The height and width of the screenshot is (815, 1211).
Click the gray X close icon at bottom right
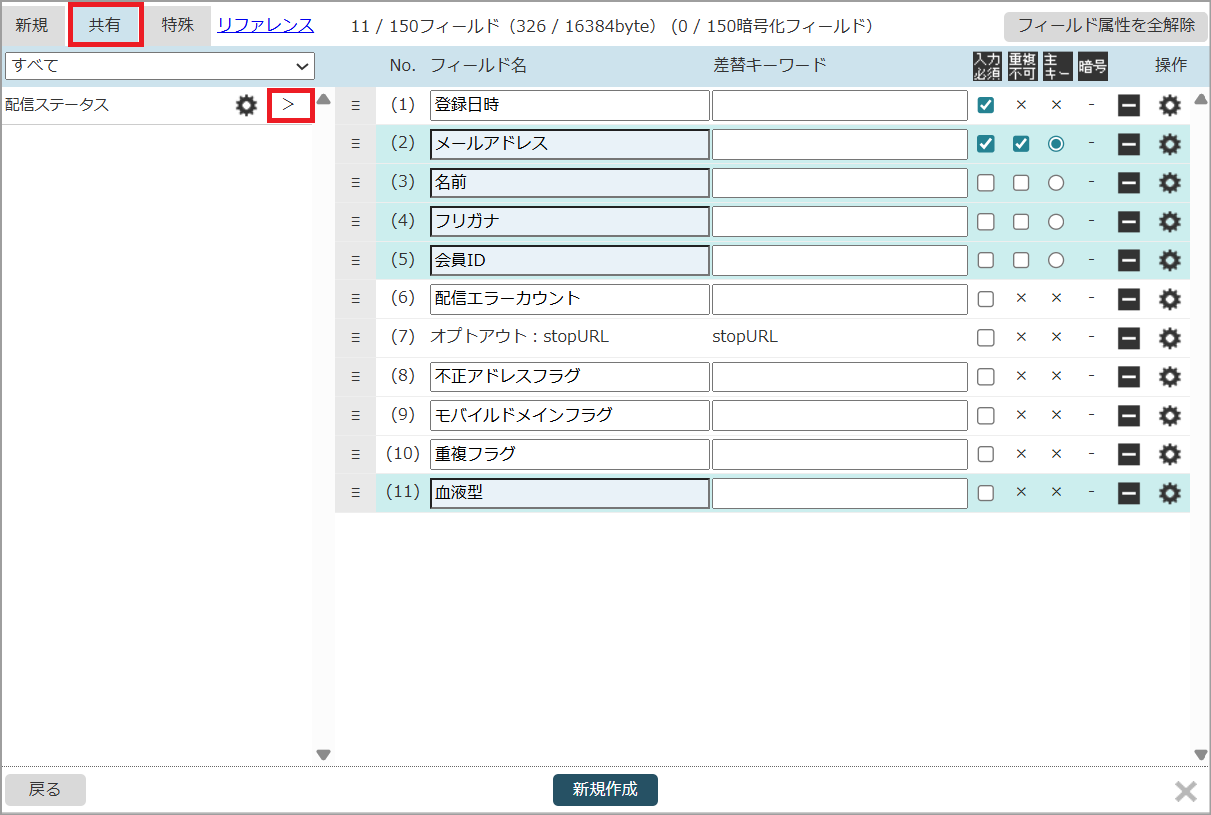tap(1185, 792)
